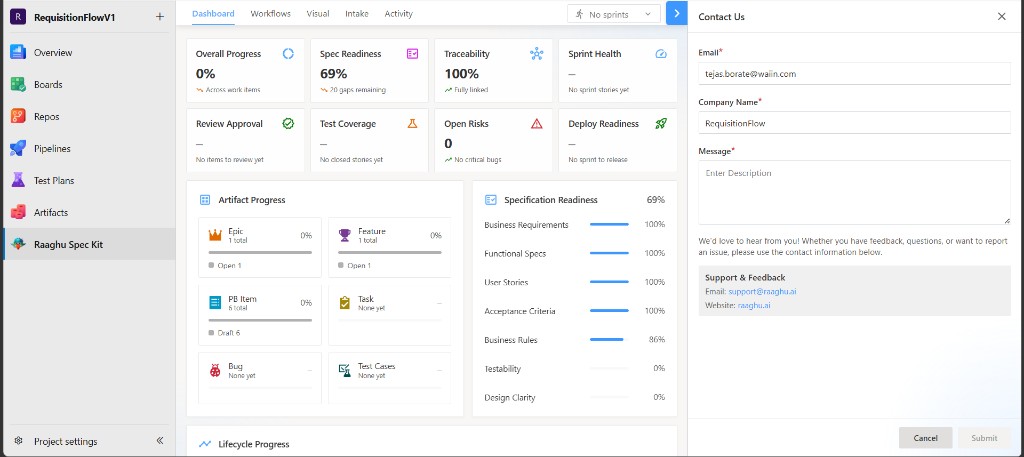Switch to the Intake tab
The width and height of the screenshot is (1024, 457).
coord(357,14)
